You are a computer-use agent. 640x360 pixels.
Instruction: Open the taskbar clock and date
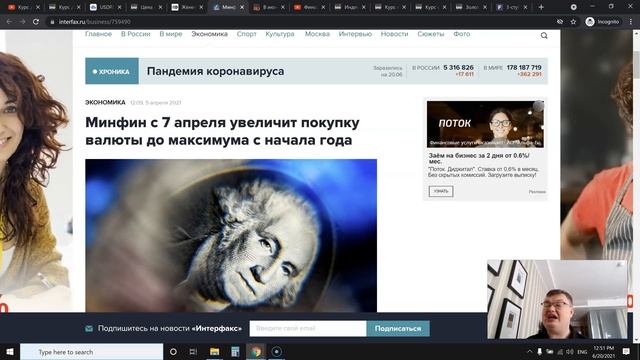tap(603, 352)
